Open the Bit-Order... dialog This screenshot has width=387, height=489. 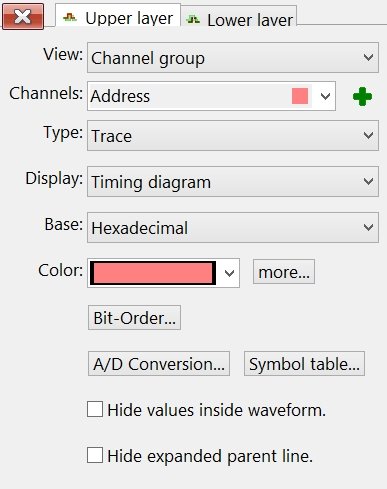point(134,318)
